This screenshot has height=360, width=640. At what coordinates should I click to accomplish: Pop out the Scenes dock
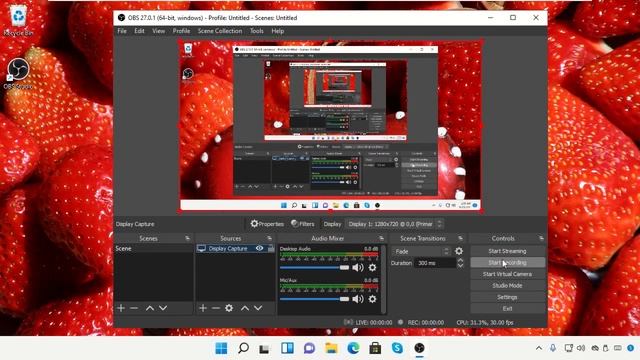click(x=187, y=238)
